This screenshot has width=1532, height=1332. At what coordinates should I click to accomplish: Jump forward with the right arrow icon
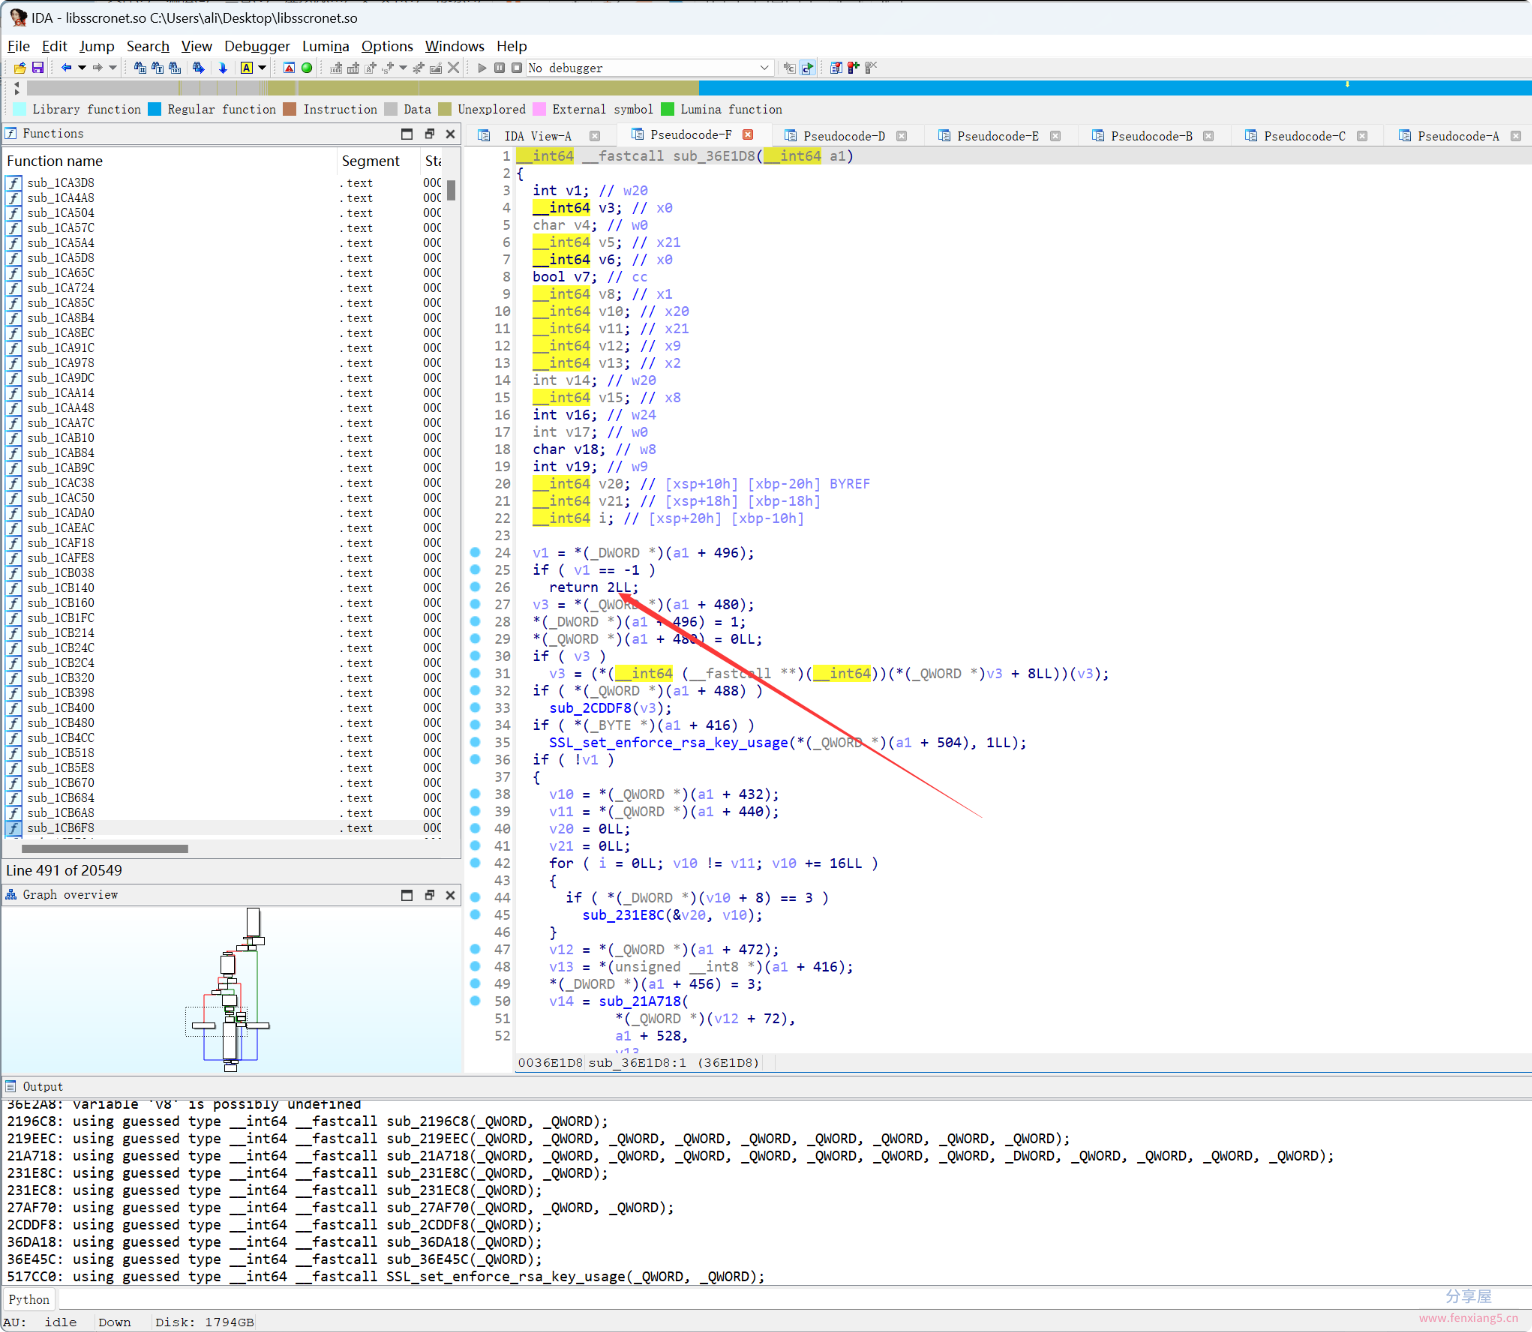(x=97, y=68)
